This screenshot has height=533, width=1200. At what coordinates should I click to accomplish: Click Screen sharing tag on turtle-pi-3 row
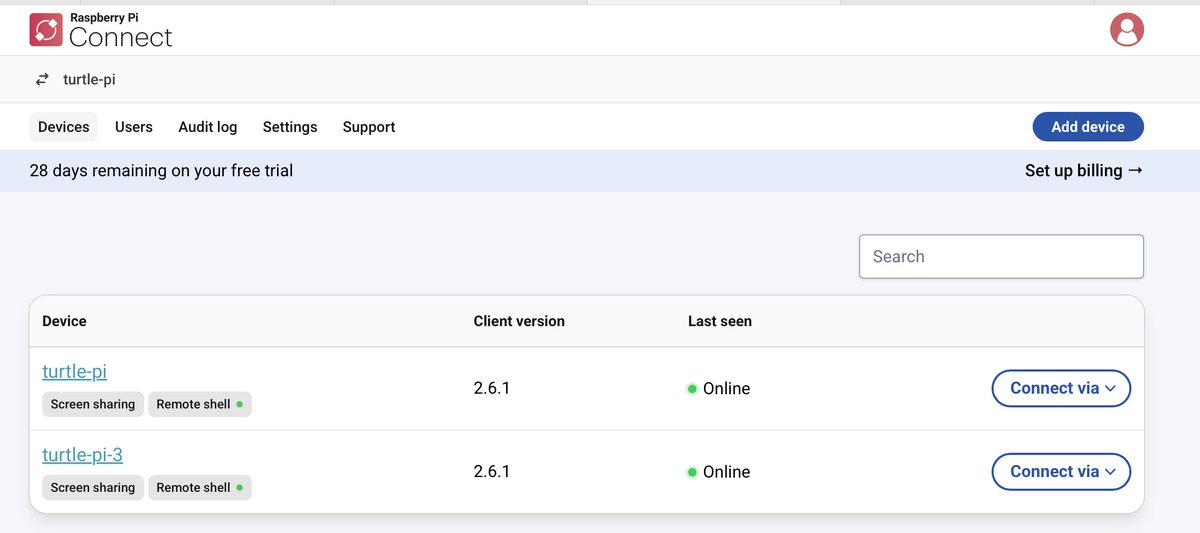point(93,487)
